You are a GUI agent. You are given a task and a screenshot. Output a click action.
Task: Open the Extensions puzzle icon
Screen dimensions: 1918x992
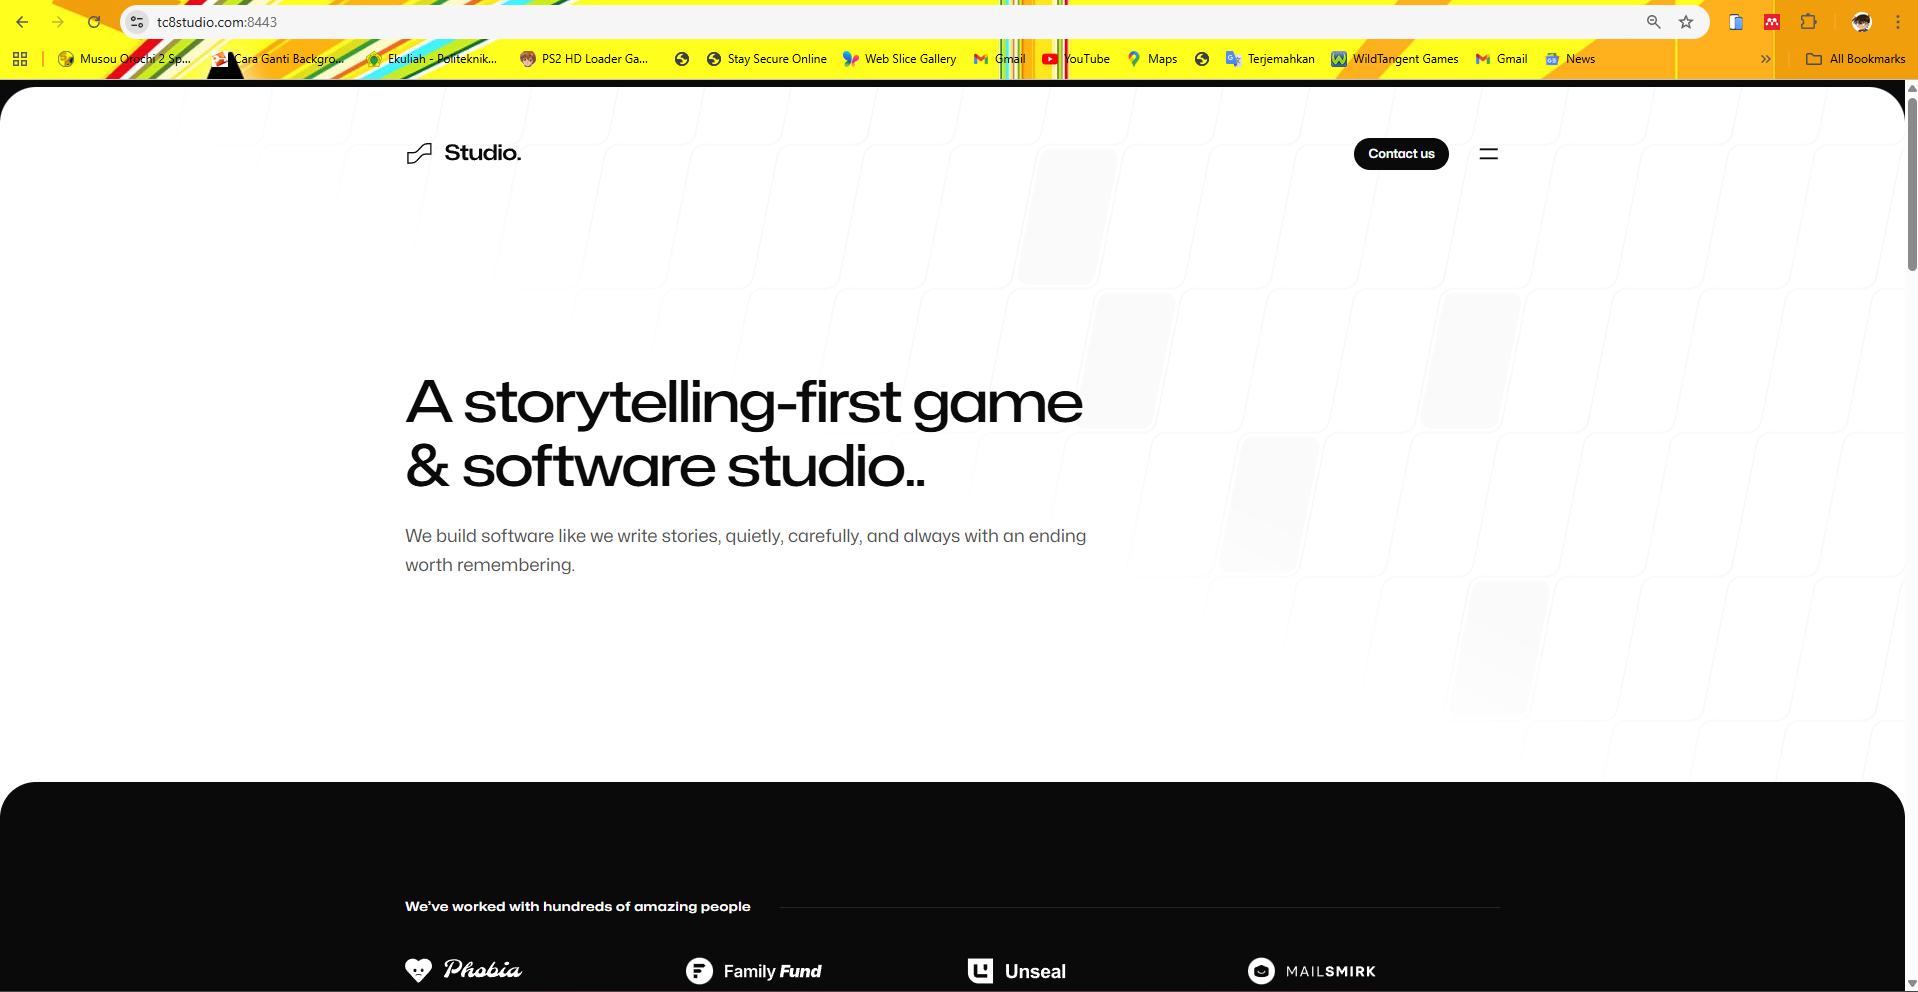pyautogui.click(x=1809, y=21)
